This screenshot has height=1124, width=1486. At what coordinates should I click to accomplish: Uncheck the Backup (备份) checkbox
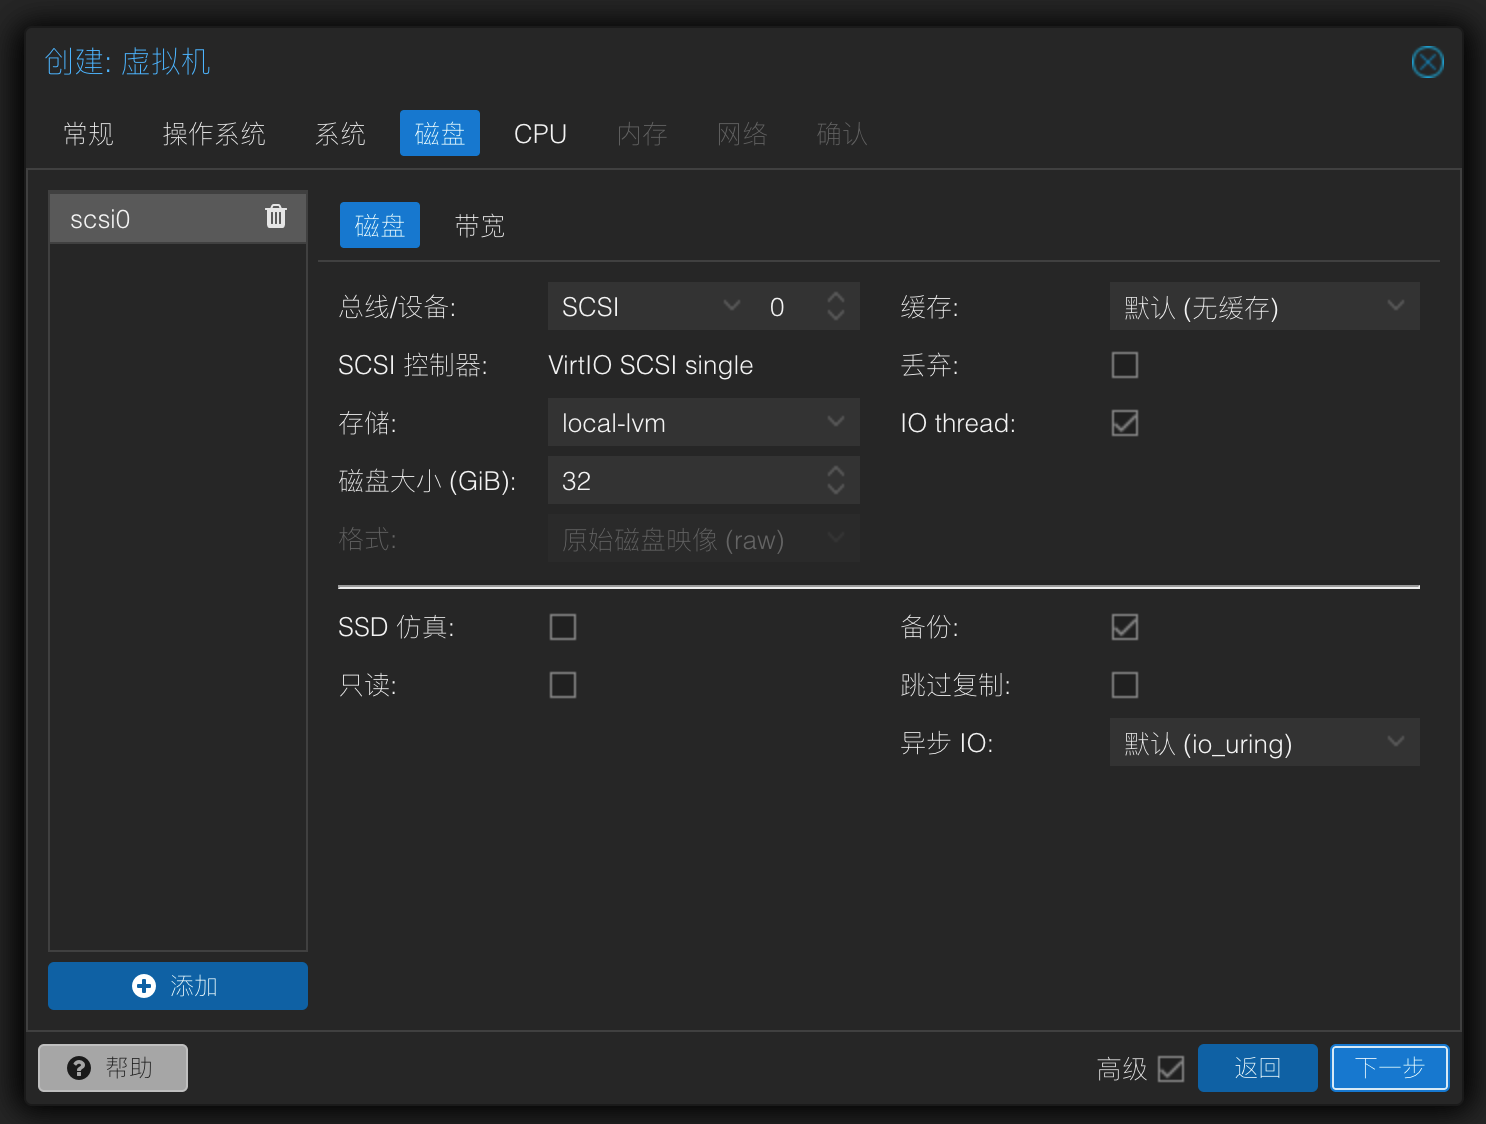(x=1125, y=627)
